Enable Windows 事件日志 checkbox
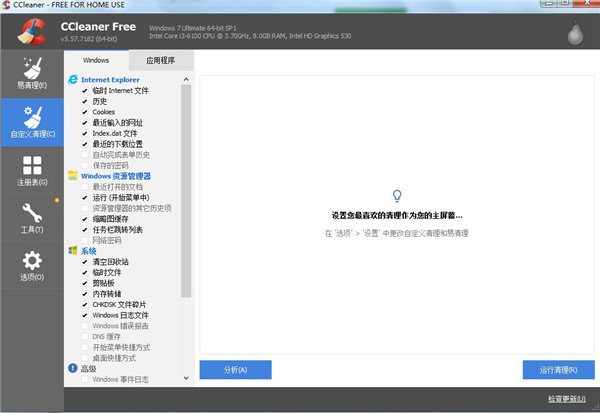 coord(85,380)
